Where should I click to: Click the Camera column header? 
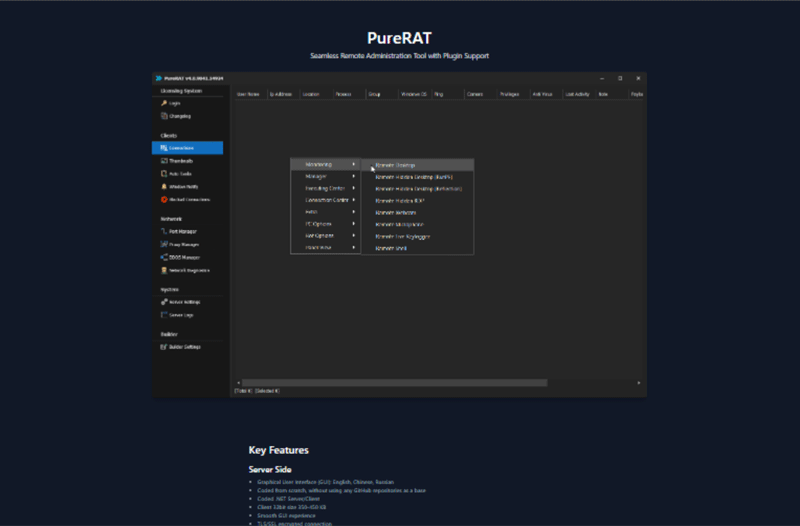[x=481, y=94]
